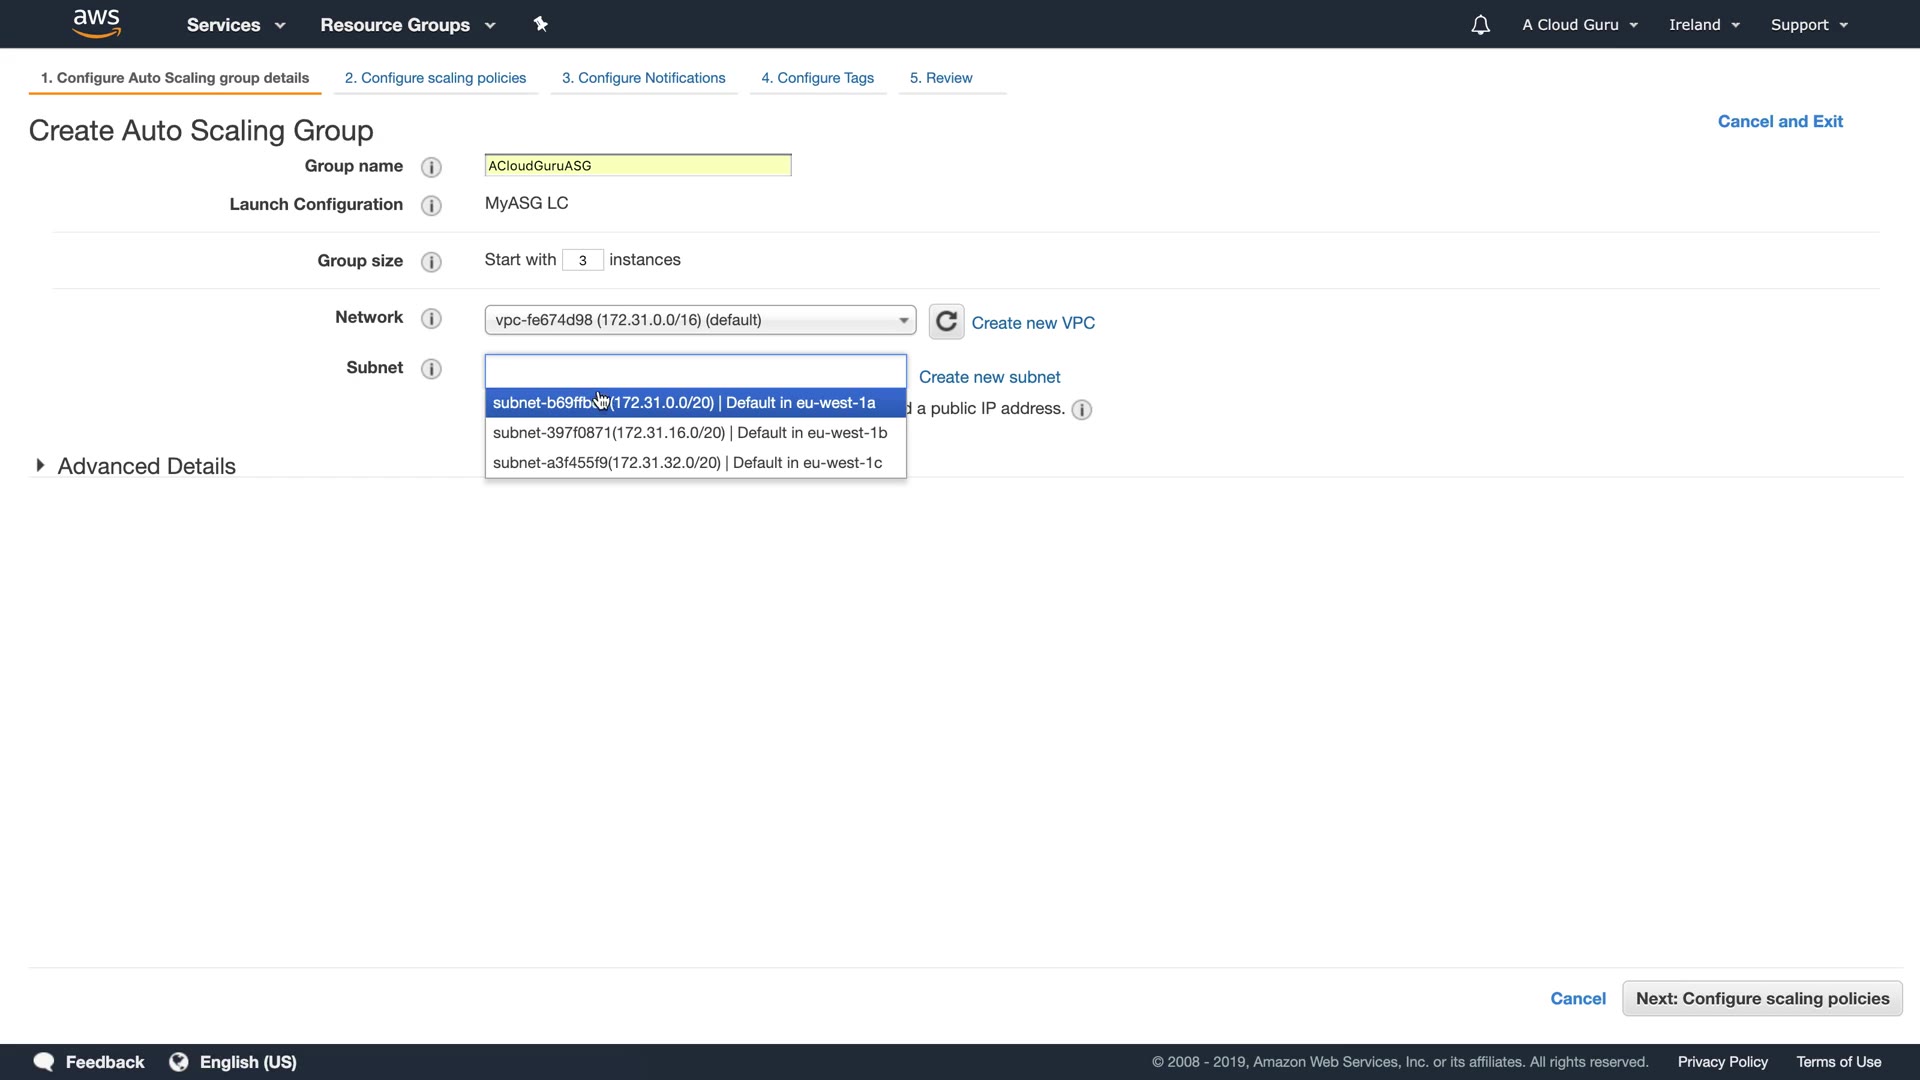Click info icon after public IP address text
Image resolution: width=1920 pixels, height=1080 pixels.
(x=1081, y=410)
